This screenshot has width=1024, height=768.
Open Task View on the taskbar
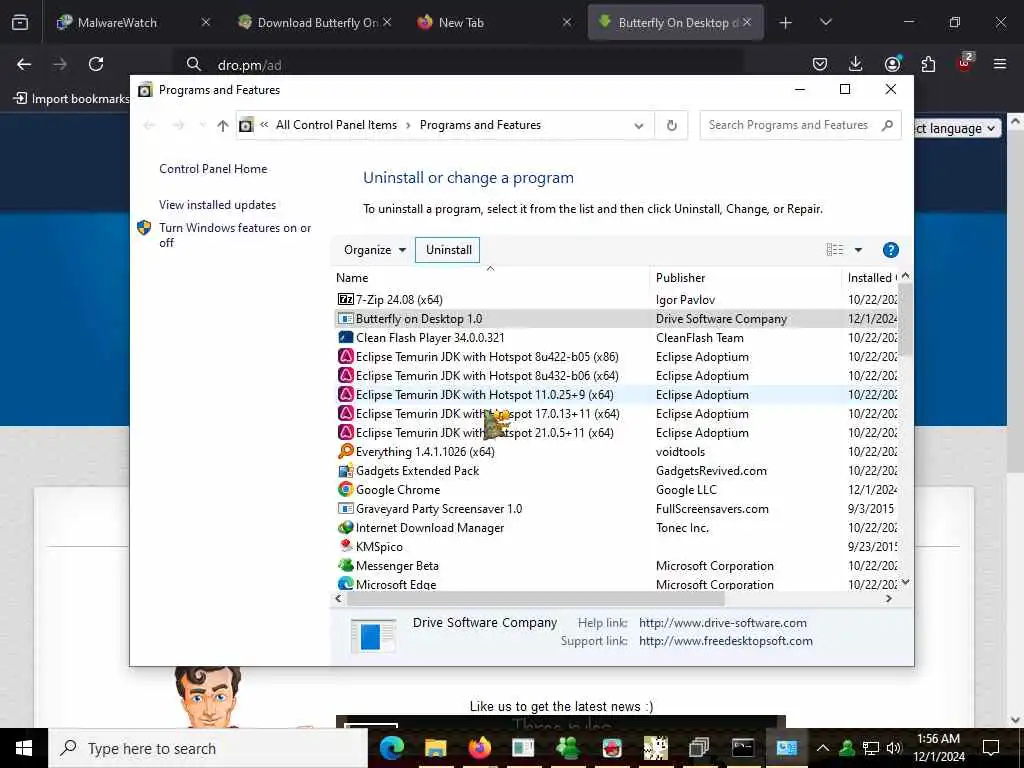(699, 748)
